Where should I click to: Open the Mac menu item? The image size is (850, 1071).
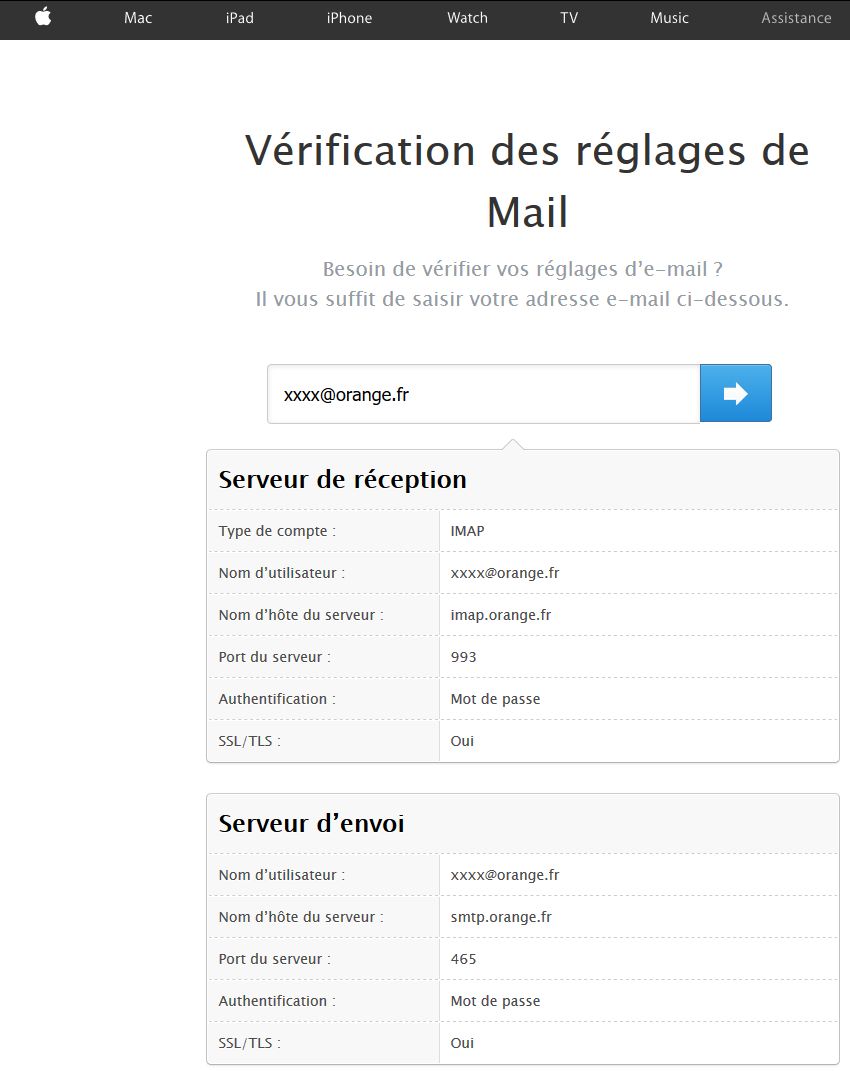pyautogui.click(x=138, y=18)
